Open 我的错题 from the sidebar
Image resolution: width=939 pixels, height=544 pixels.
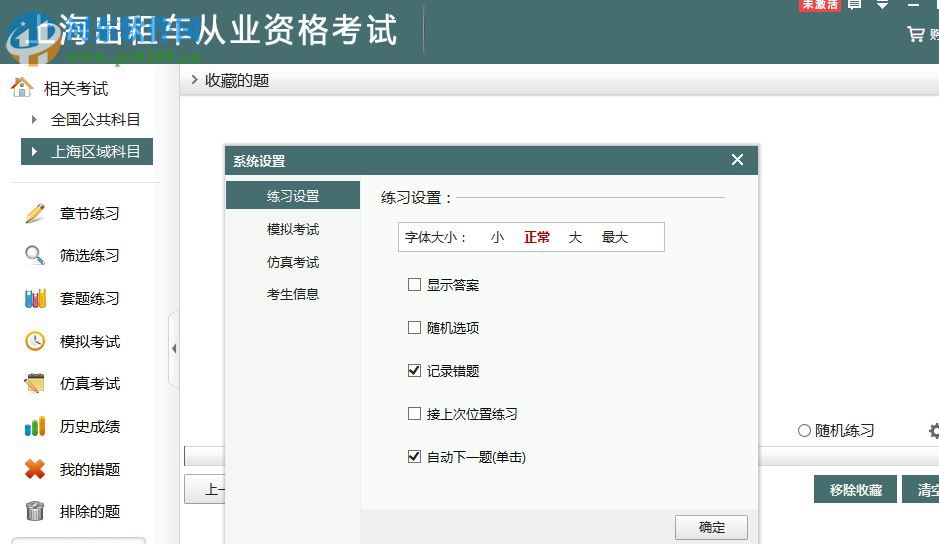coord(90,469)
